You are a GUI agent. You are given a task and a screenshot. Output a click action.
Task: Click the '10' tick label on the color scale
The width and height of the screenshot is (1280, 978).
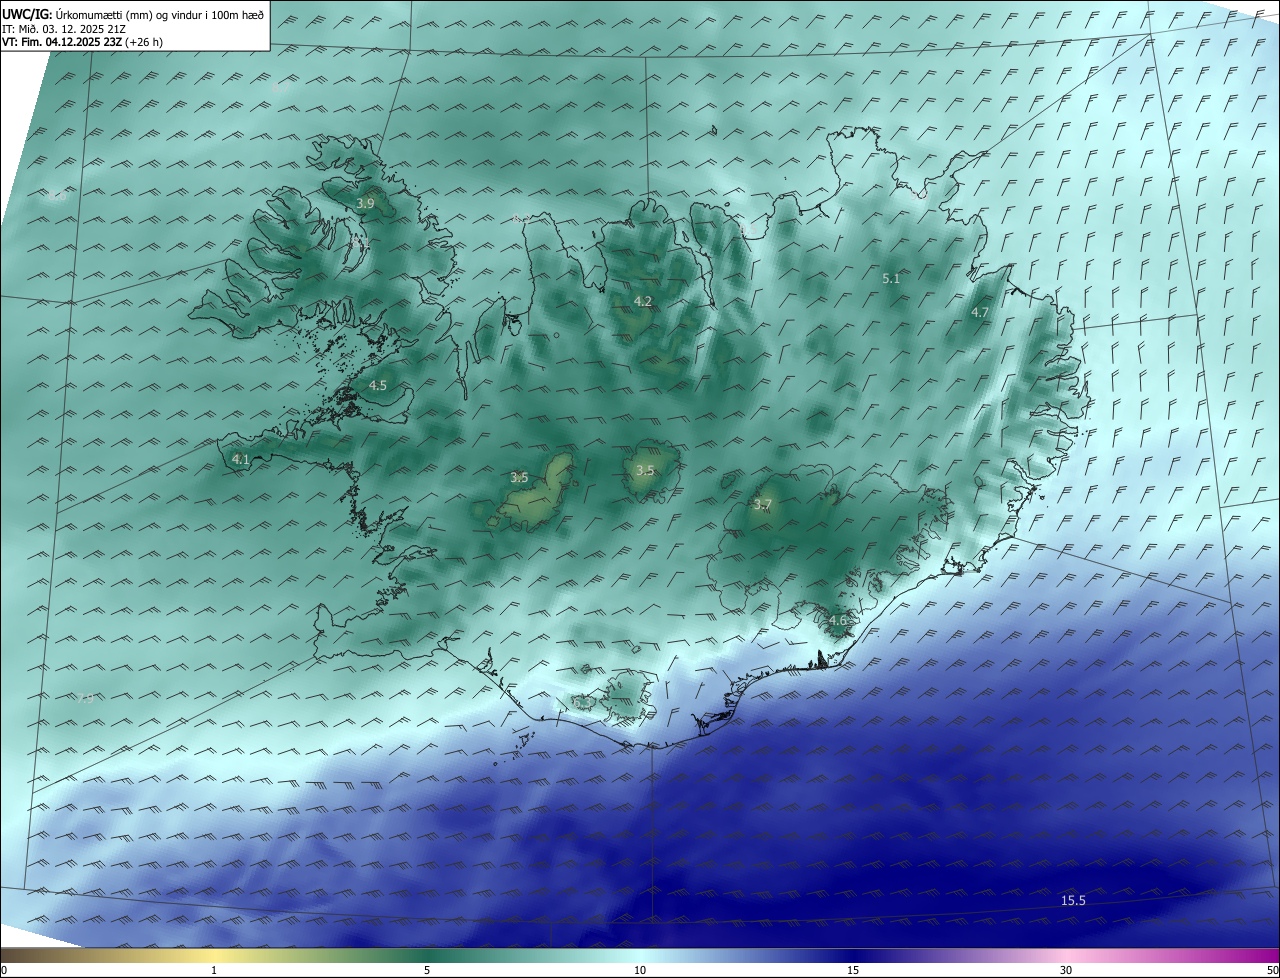coord(640,970)
